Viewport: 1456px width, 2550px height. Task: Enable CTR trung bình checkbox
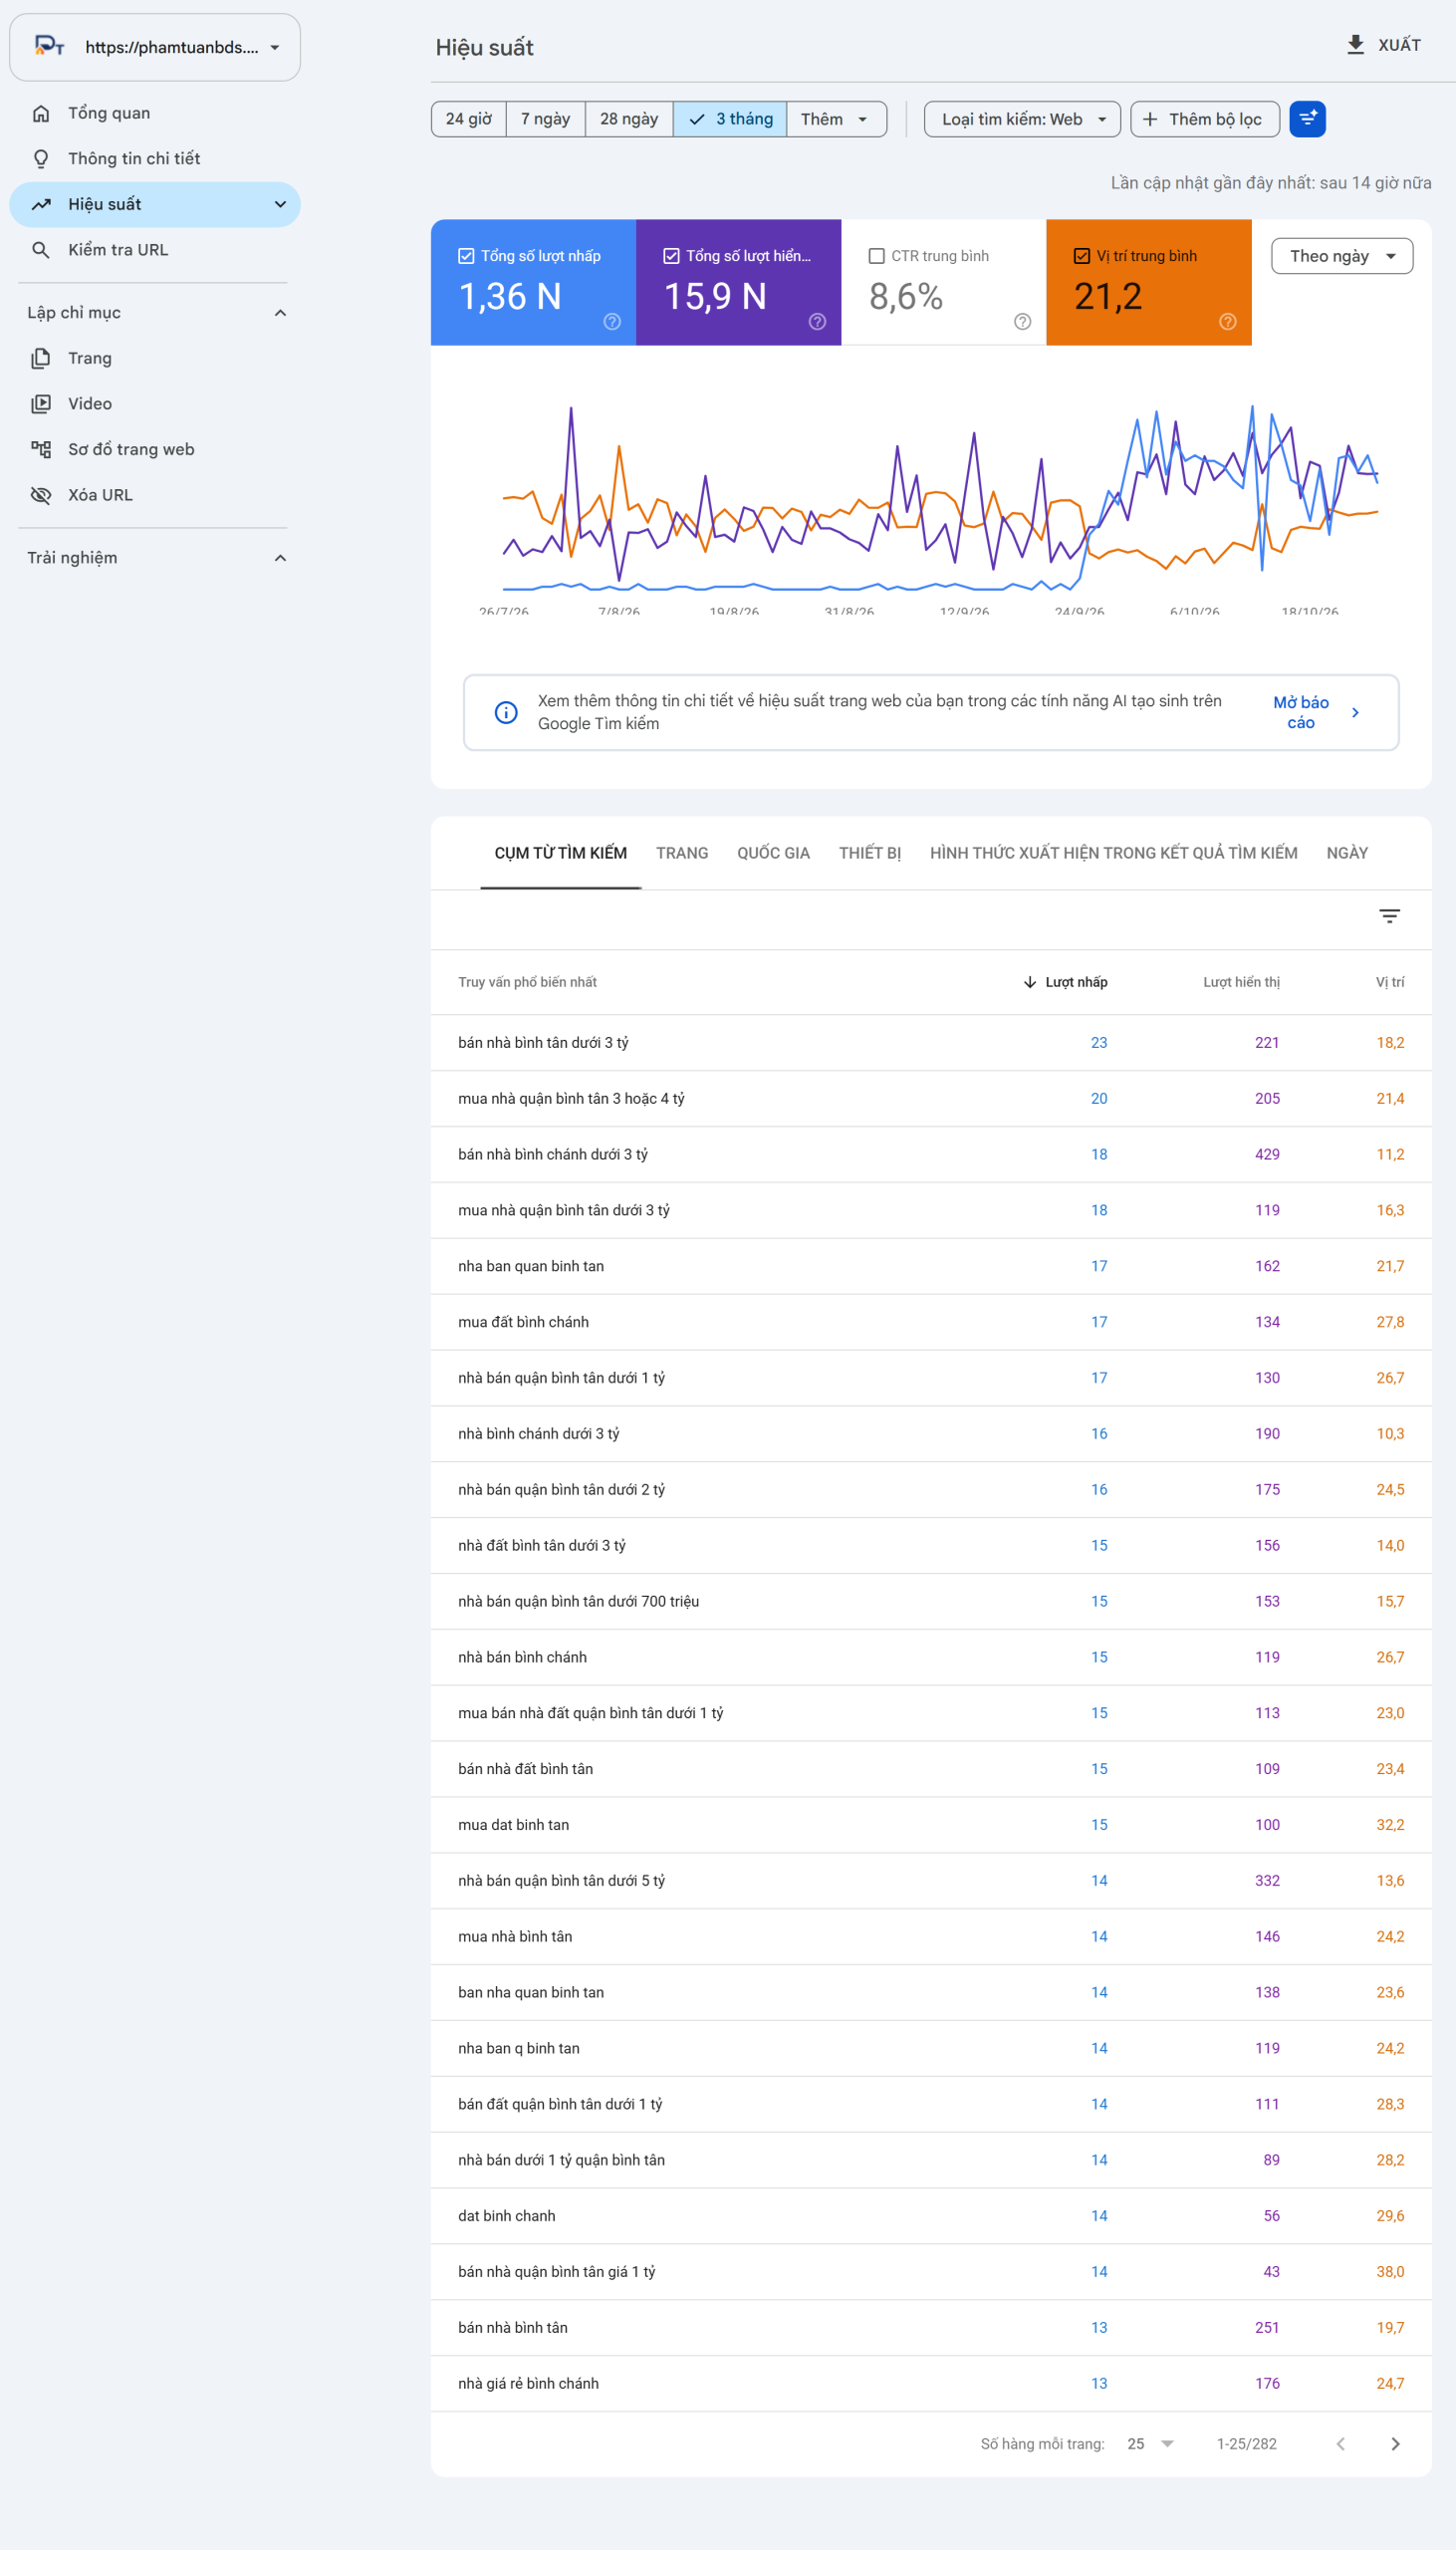(x=876, y=256)
